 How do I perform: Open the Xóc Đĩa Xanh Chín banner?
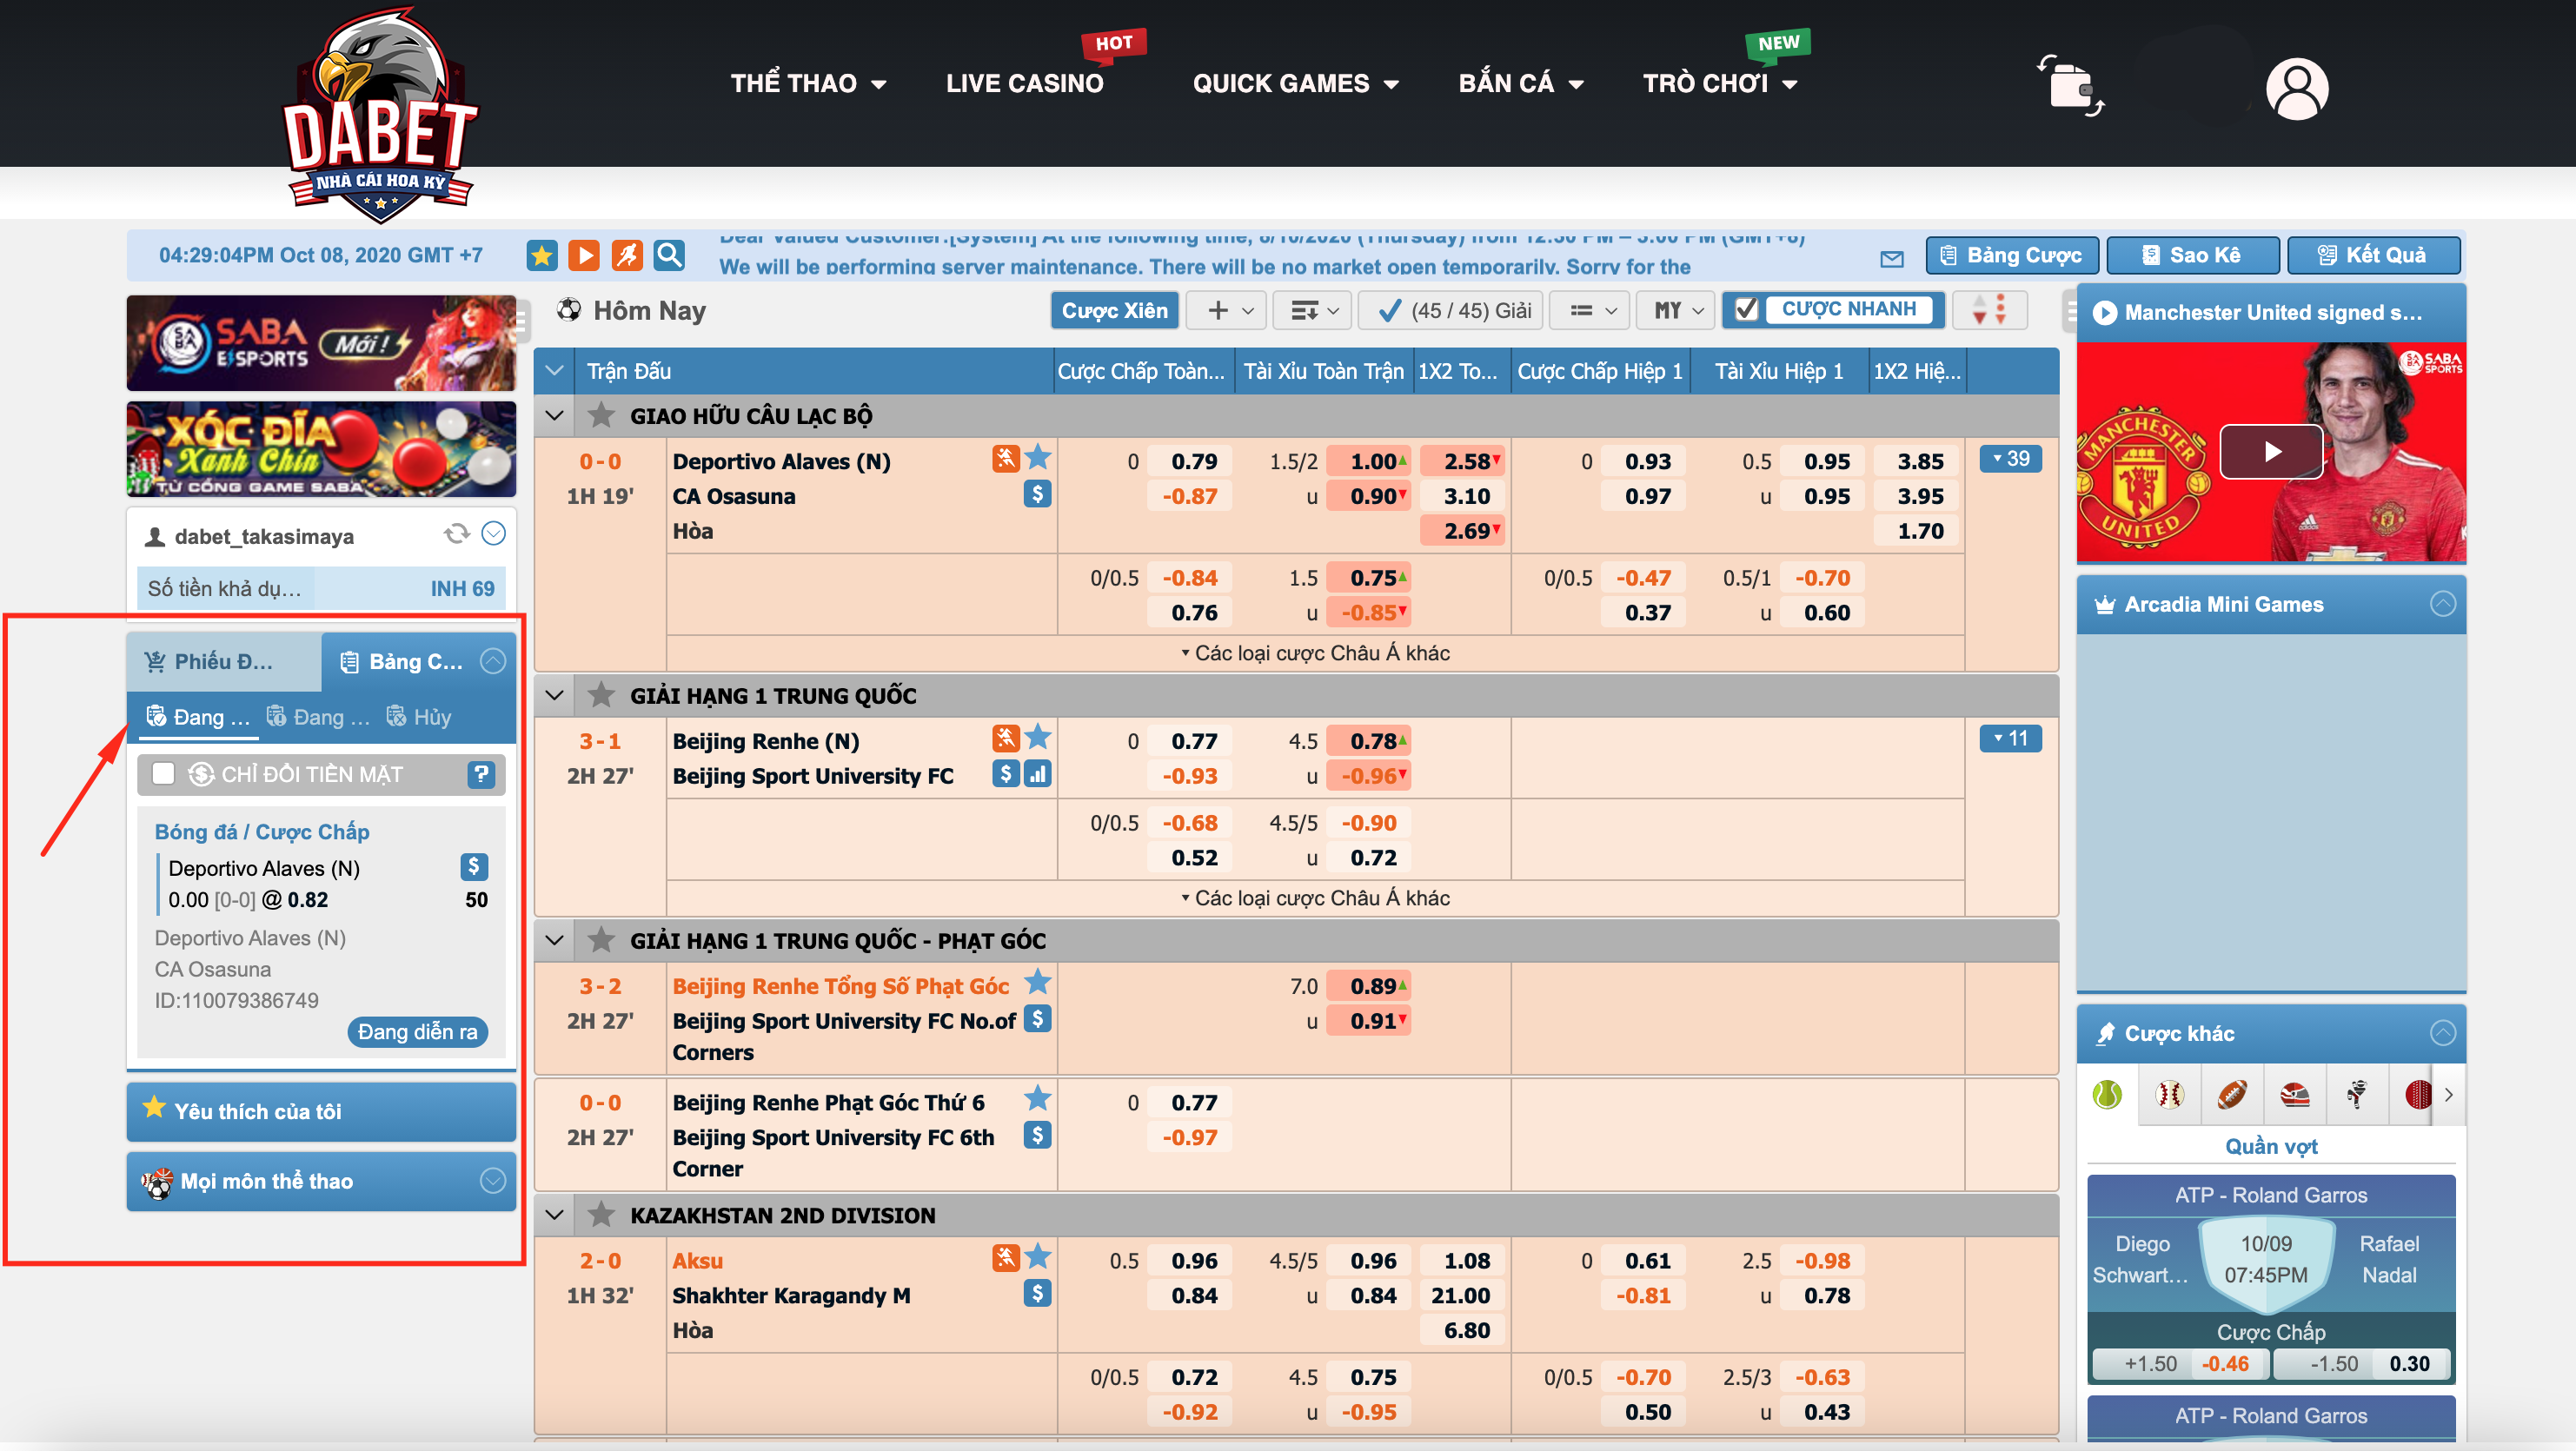coord(321,449)
